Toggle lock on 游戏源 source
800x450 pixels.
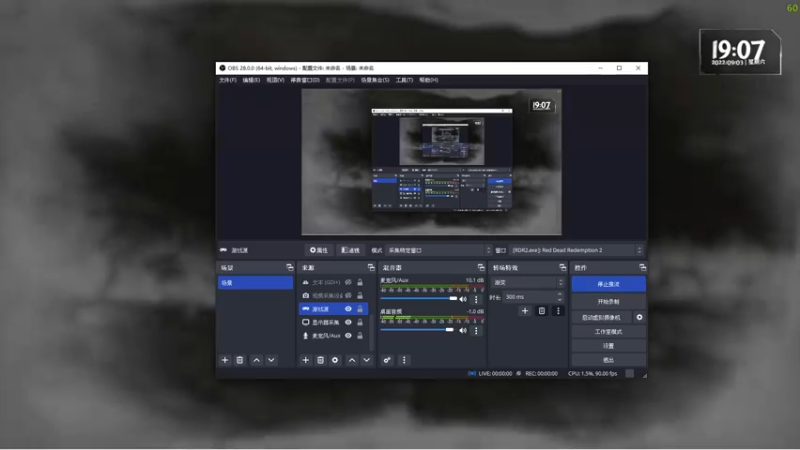pos(360,309)
